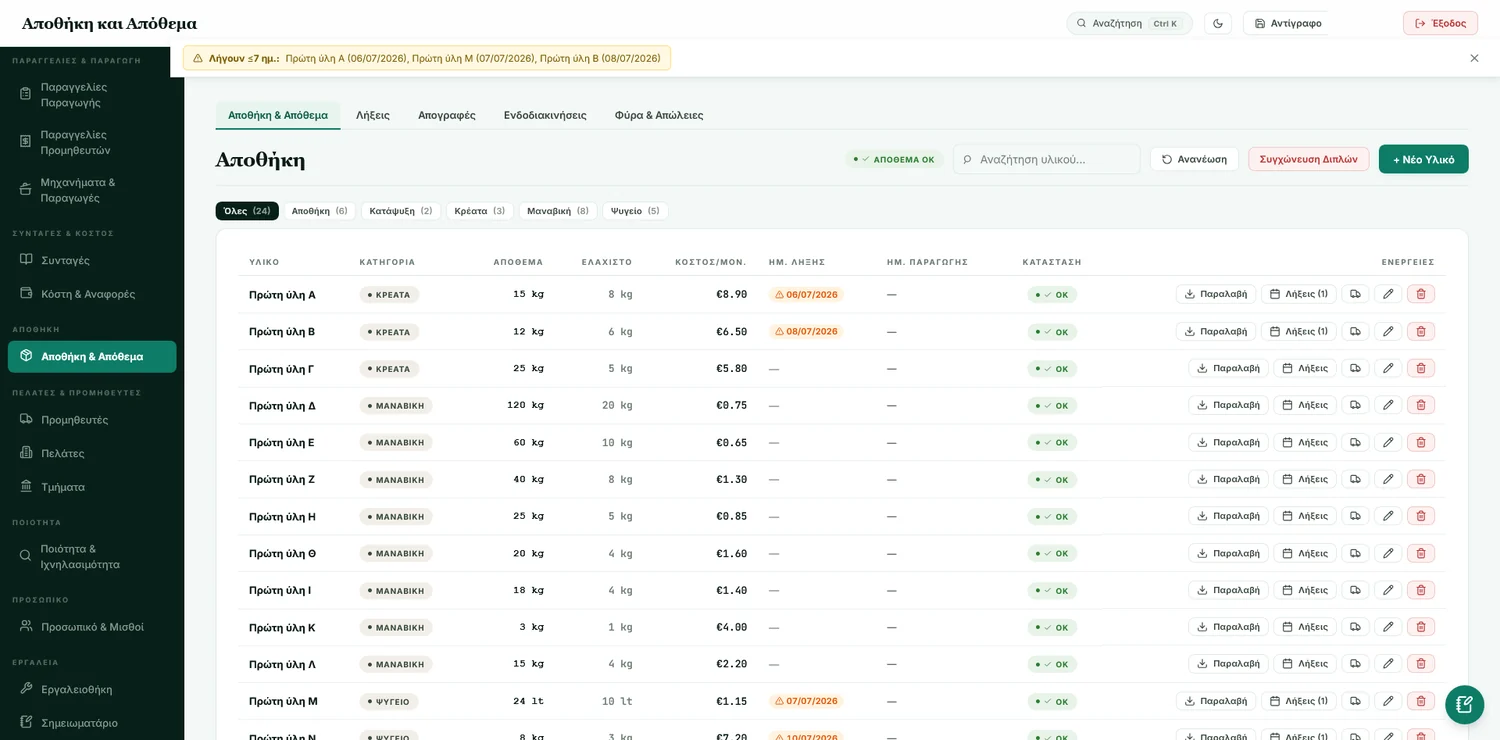
Task: Click Ανανέωση refresh button
Action: pyautogui.click(x=1194, y=159)
